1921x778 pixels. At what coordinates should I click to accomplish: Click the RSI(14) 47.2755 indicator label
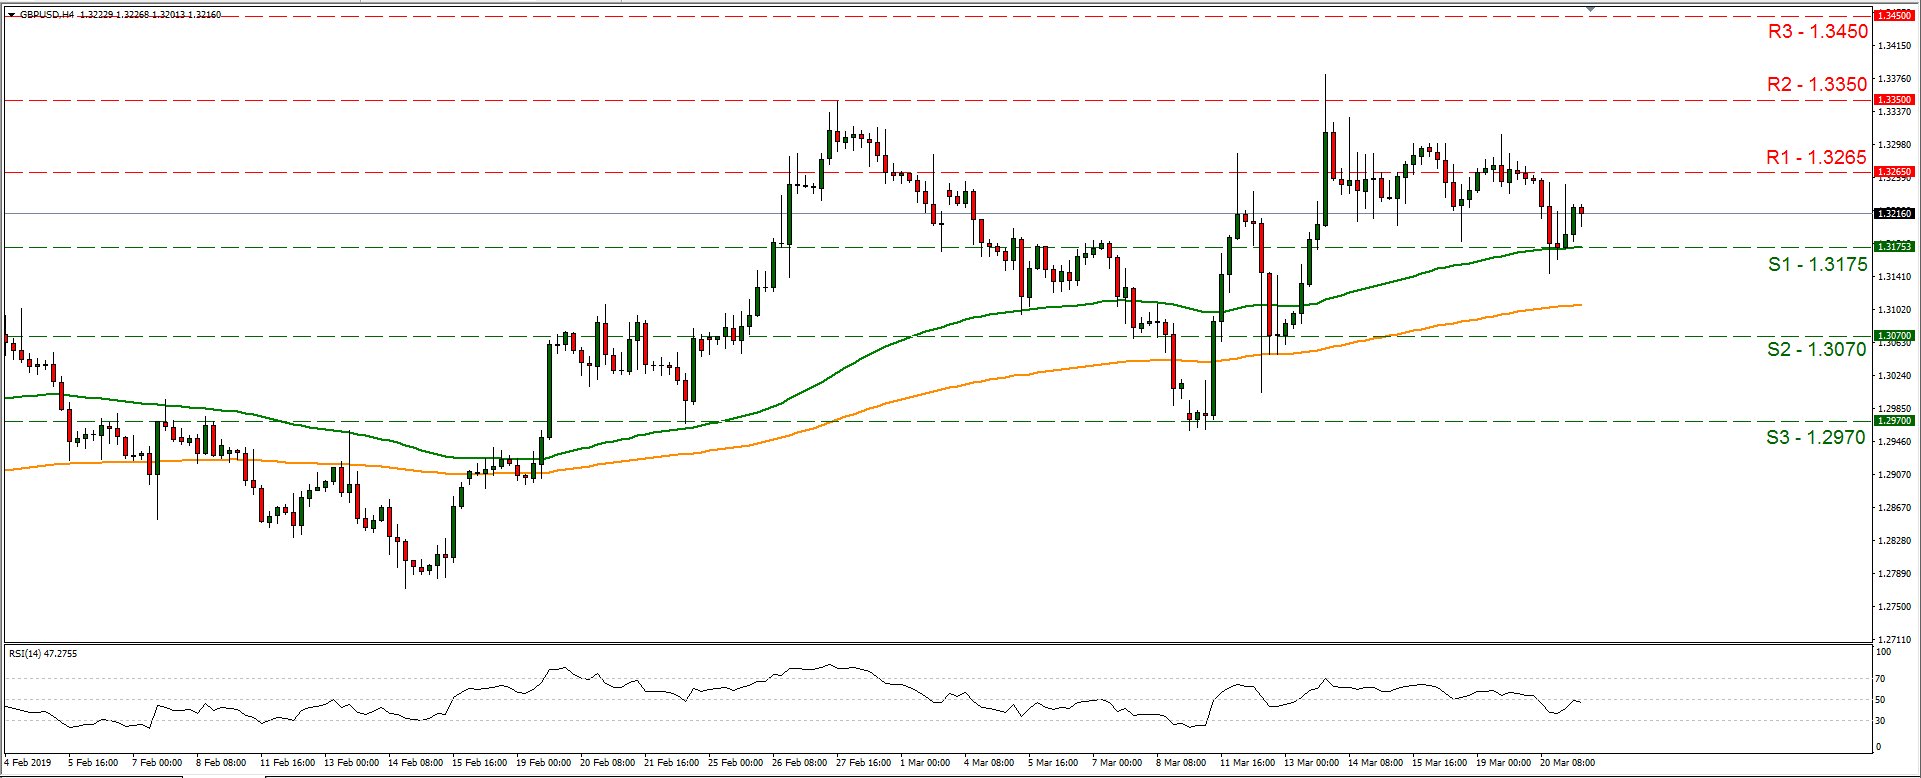[43, 654]
